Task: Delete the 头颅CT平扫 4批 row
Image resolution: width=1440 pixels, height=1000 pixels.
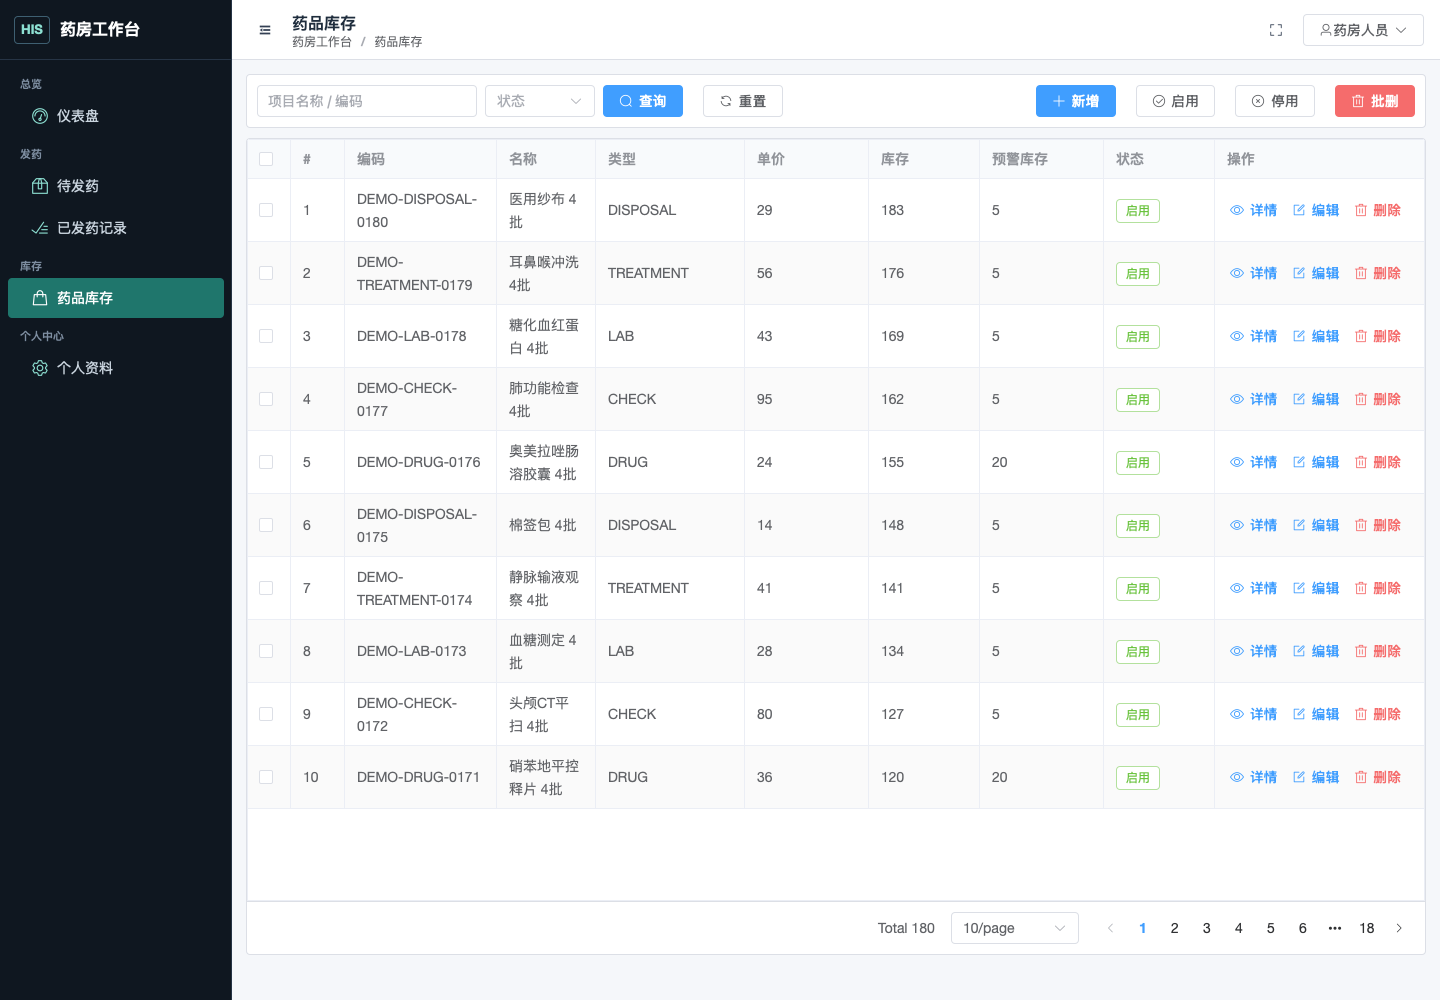Action: 1378,714
